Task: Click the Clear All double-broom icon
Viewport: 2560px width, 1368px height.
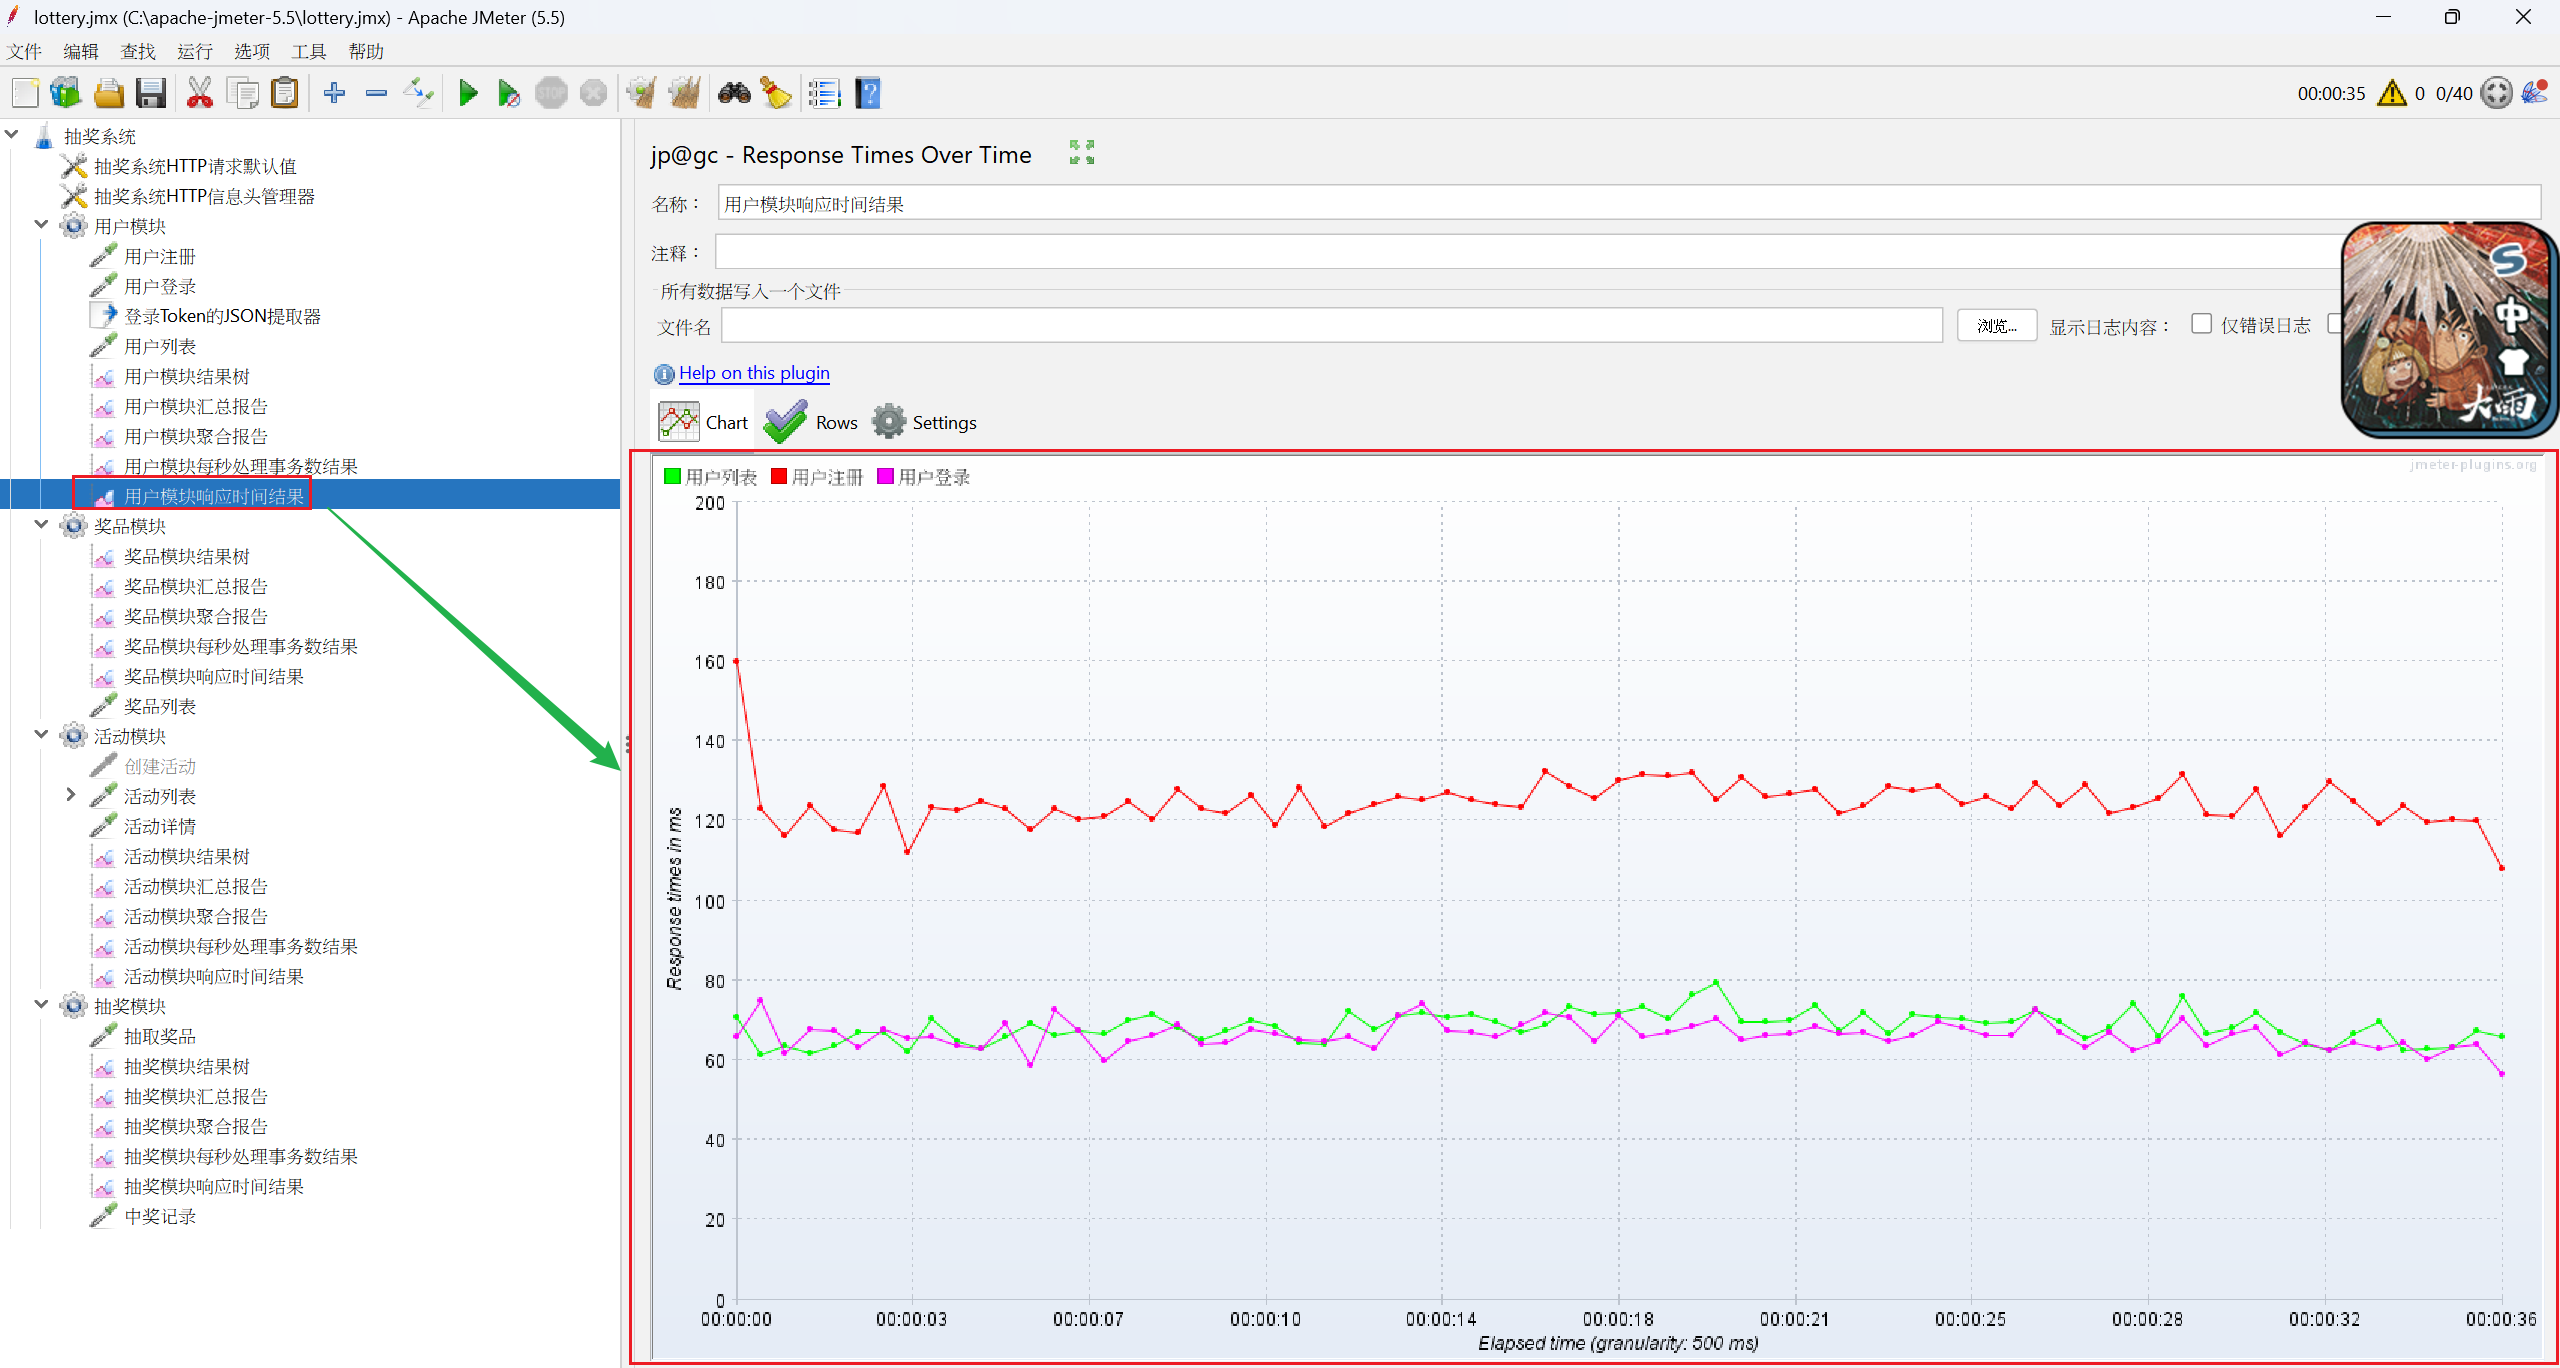Action: [684, 93]
